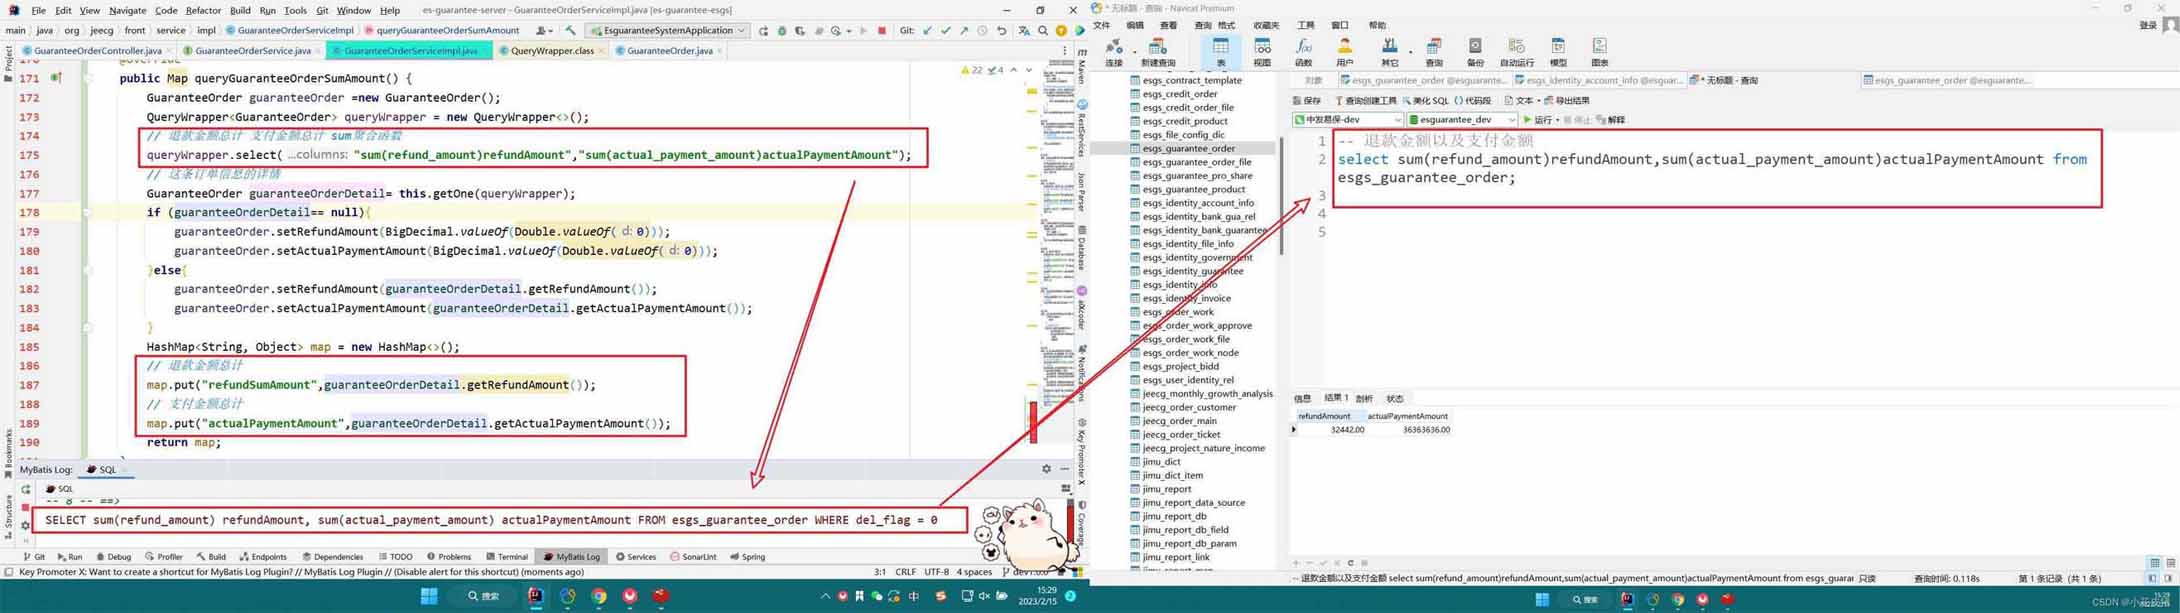Click the MyBatis Log rerun icon

tap(25, 490)
